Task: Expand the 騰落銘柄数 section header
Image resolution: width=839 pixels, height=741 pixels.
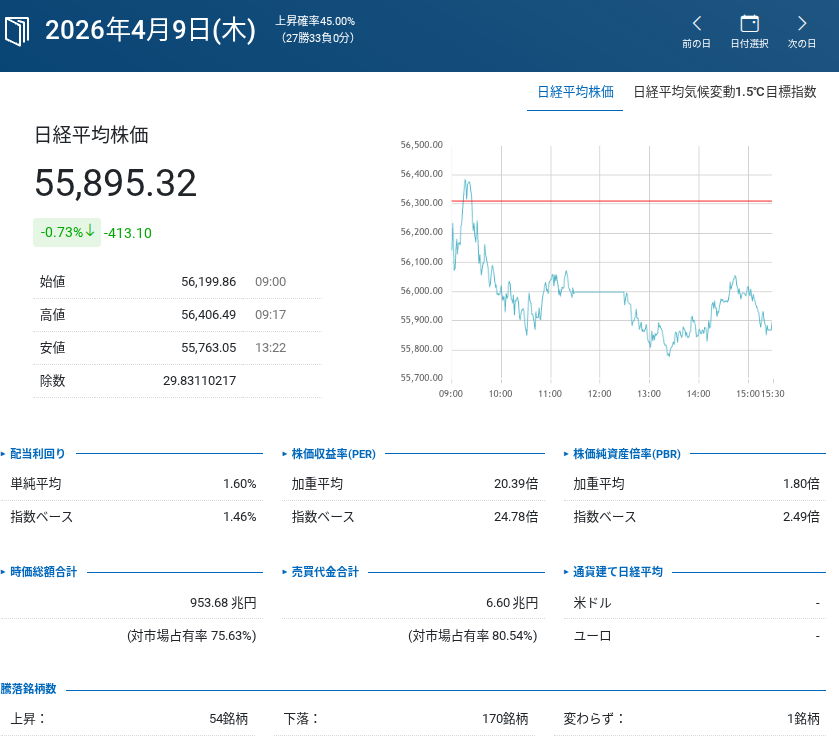Action: coord(29,689)
